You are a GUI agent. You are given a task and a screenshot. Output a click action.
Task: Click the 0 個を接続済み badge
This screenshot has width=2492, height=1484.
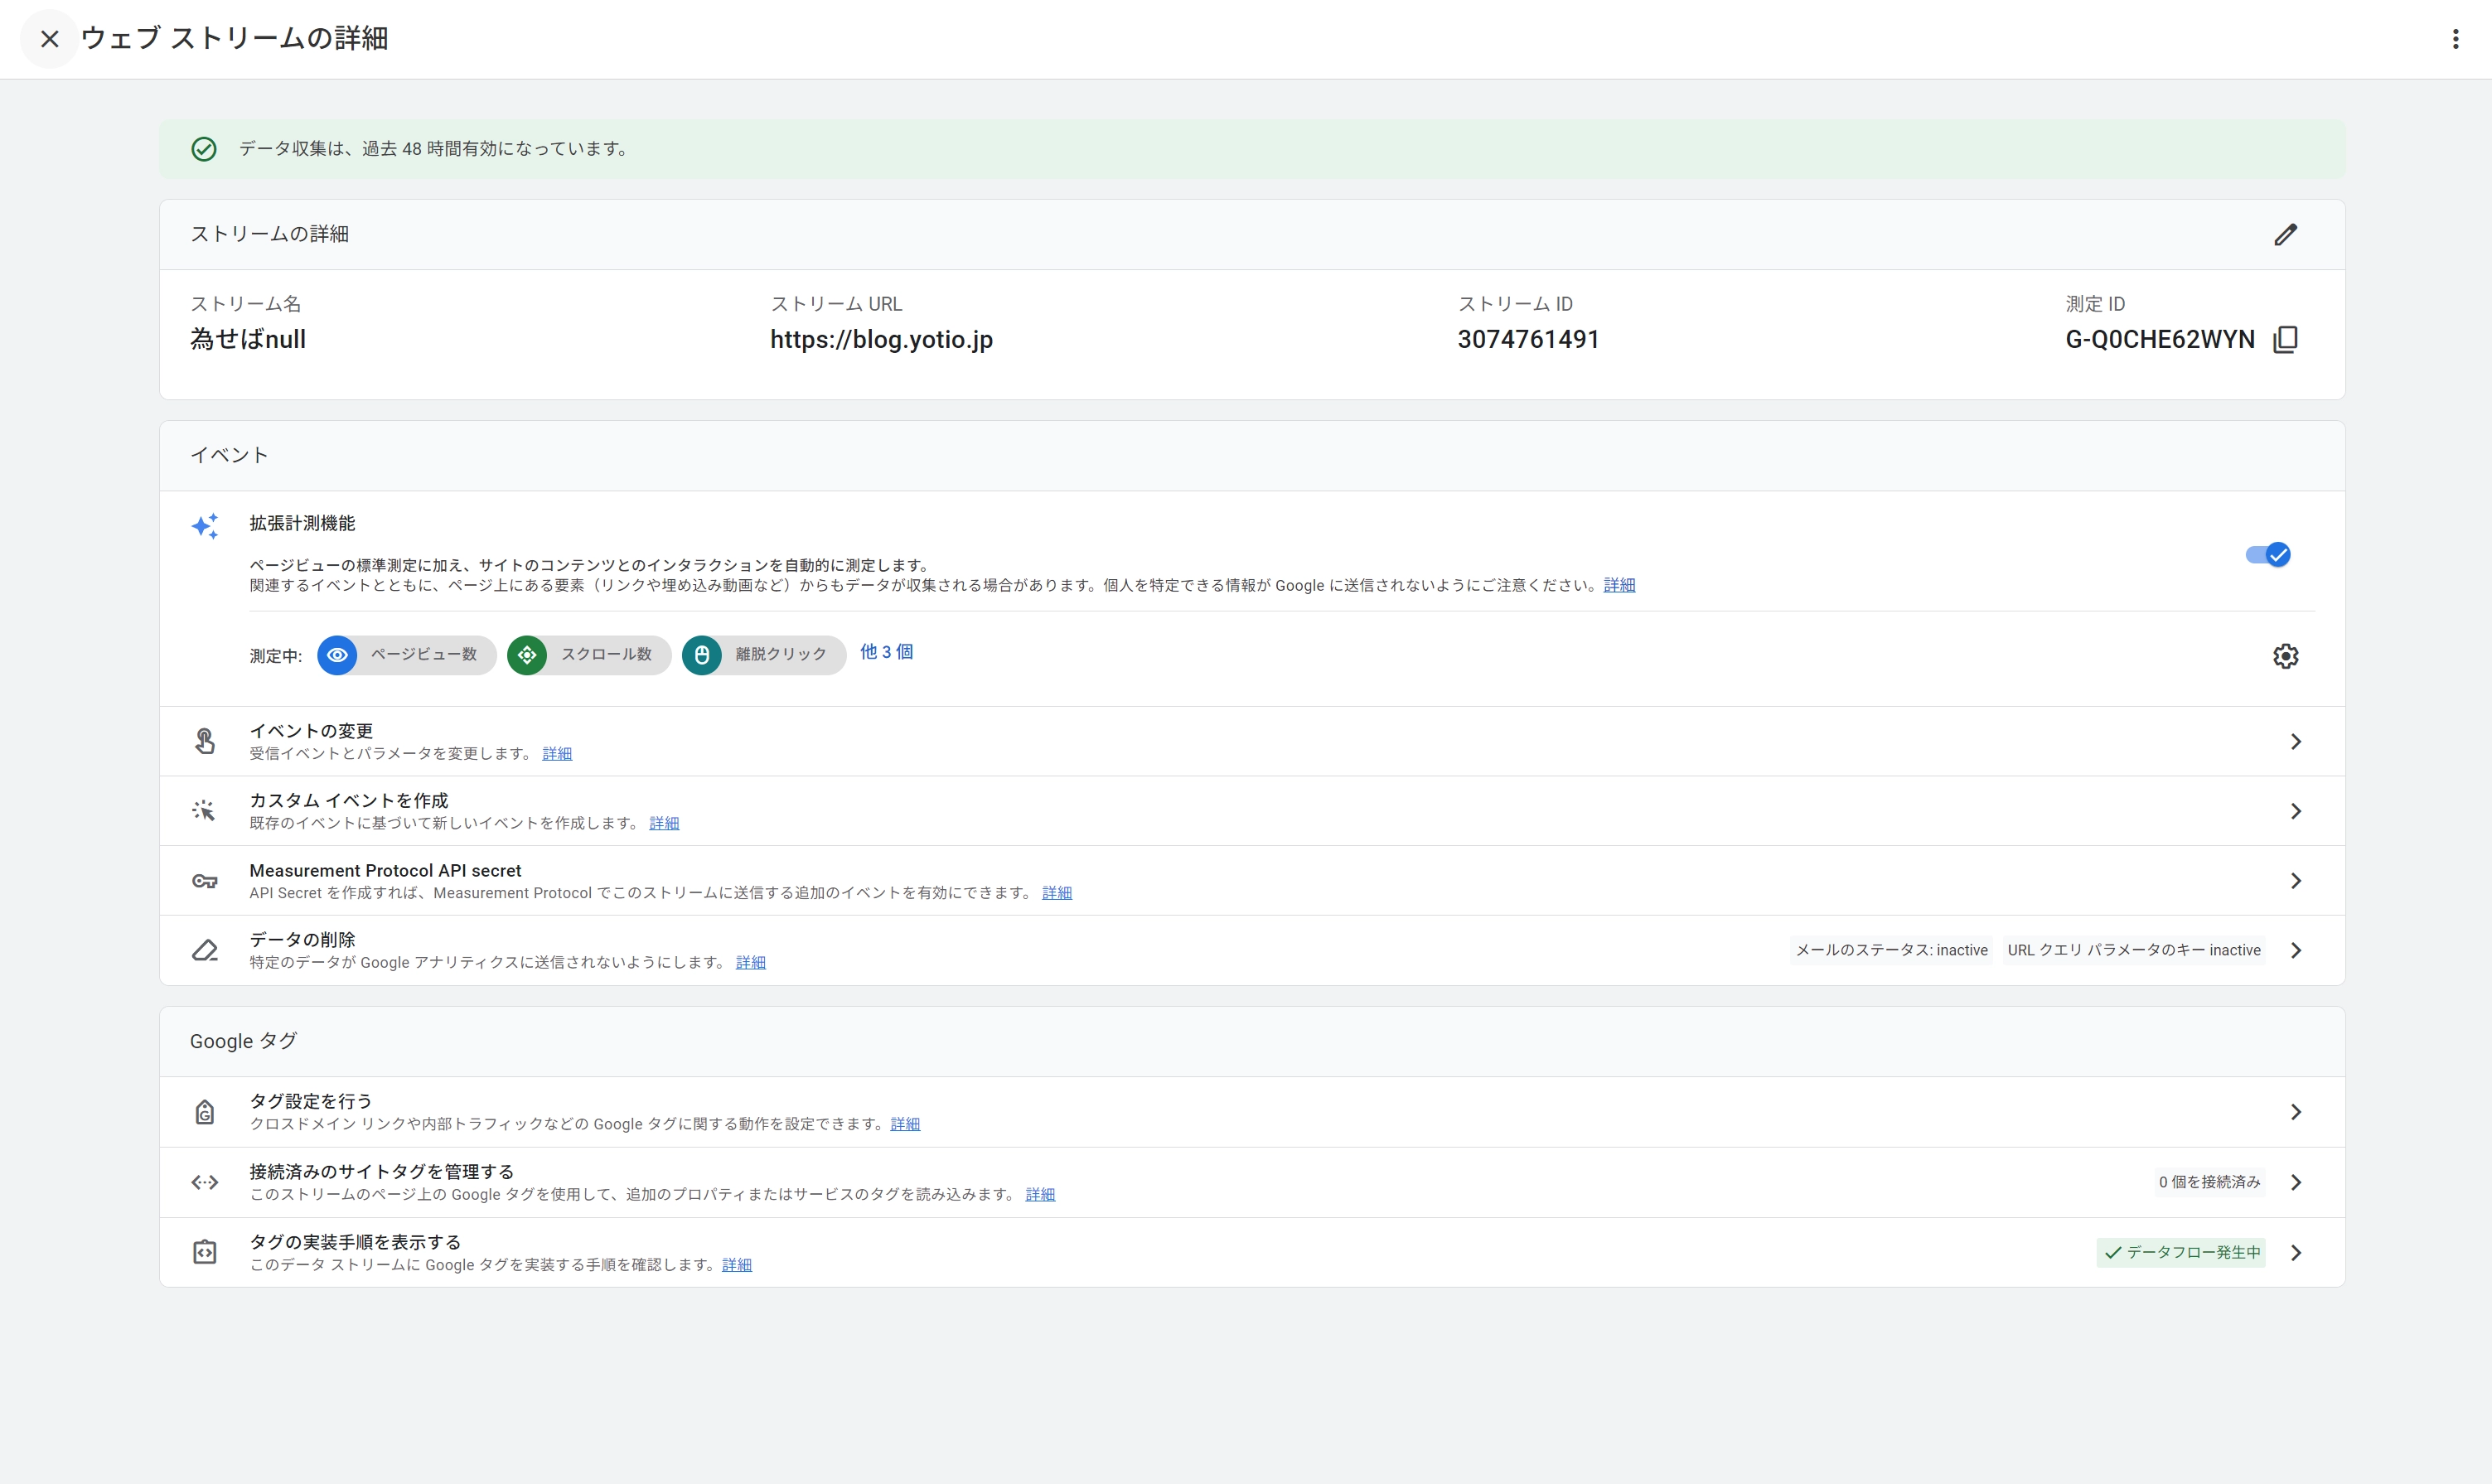[2209, 1182]
